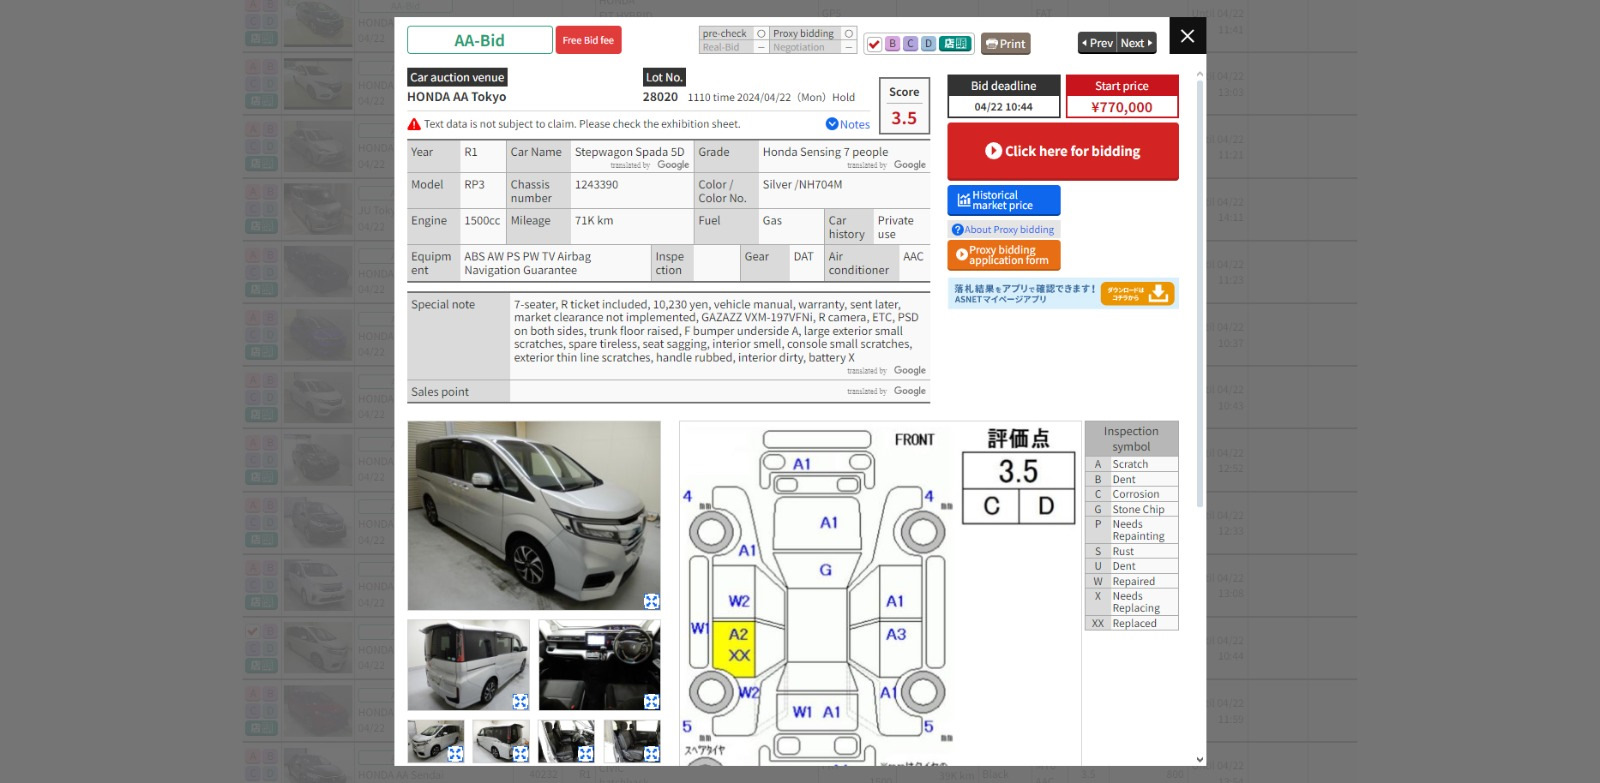Click the RP3 model value

click(474, 184)
